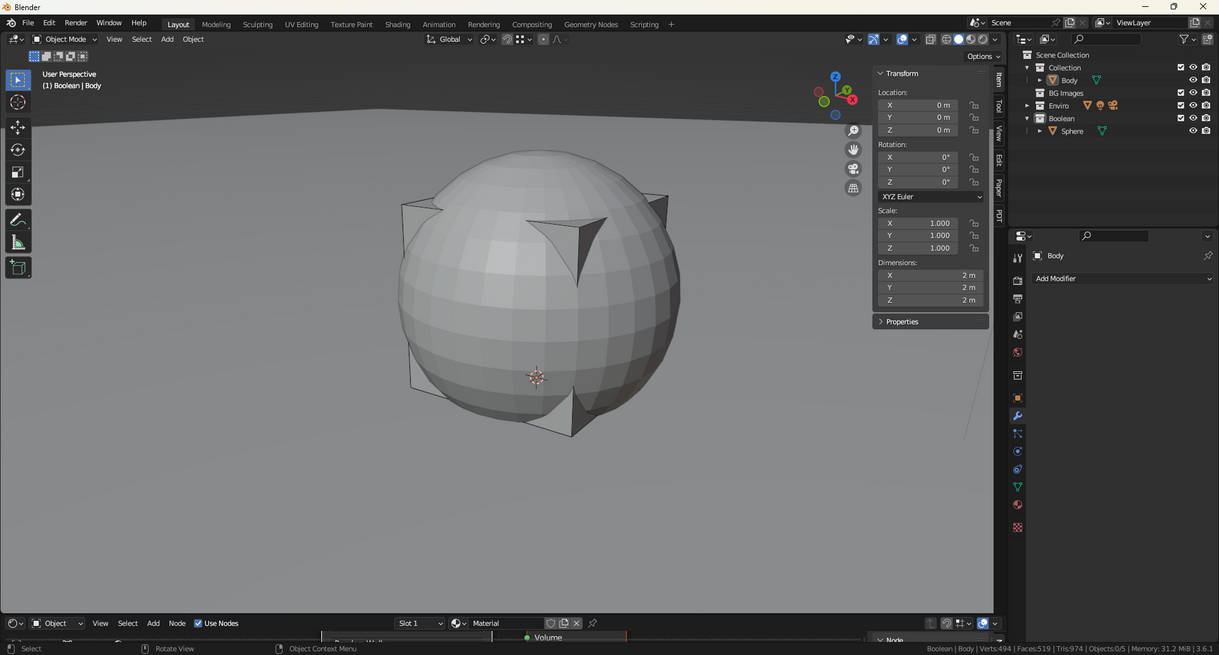Open Modifier properties wrench tab
The height and width of the screenshot is (655, 1219).
tap(1017, 416)
